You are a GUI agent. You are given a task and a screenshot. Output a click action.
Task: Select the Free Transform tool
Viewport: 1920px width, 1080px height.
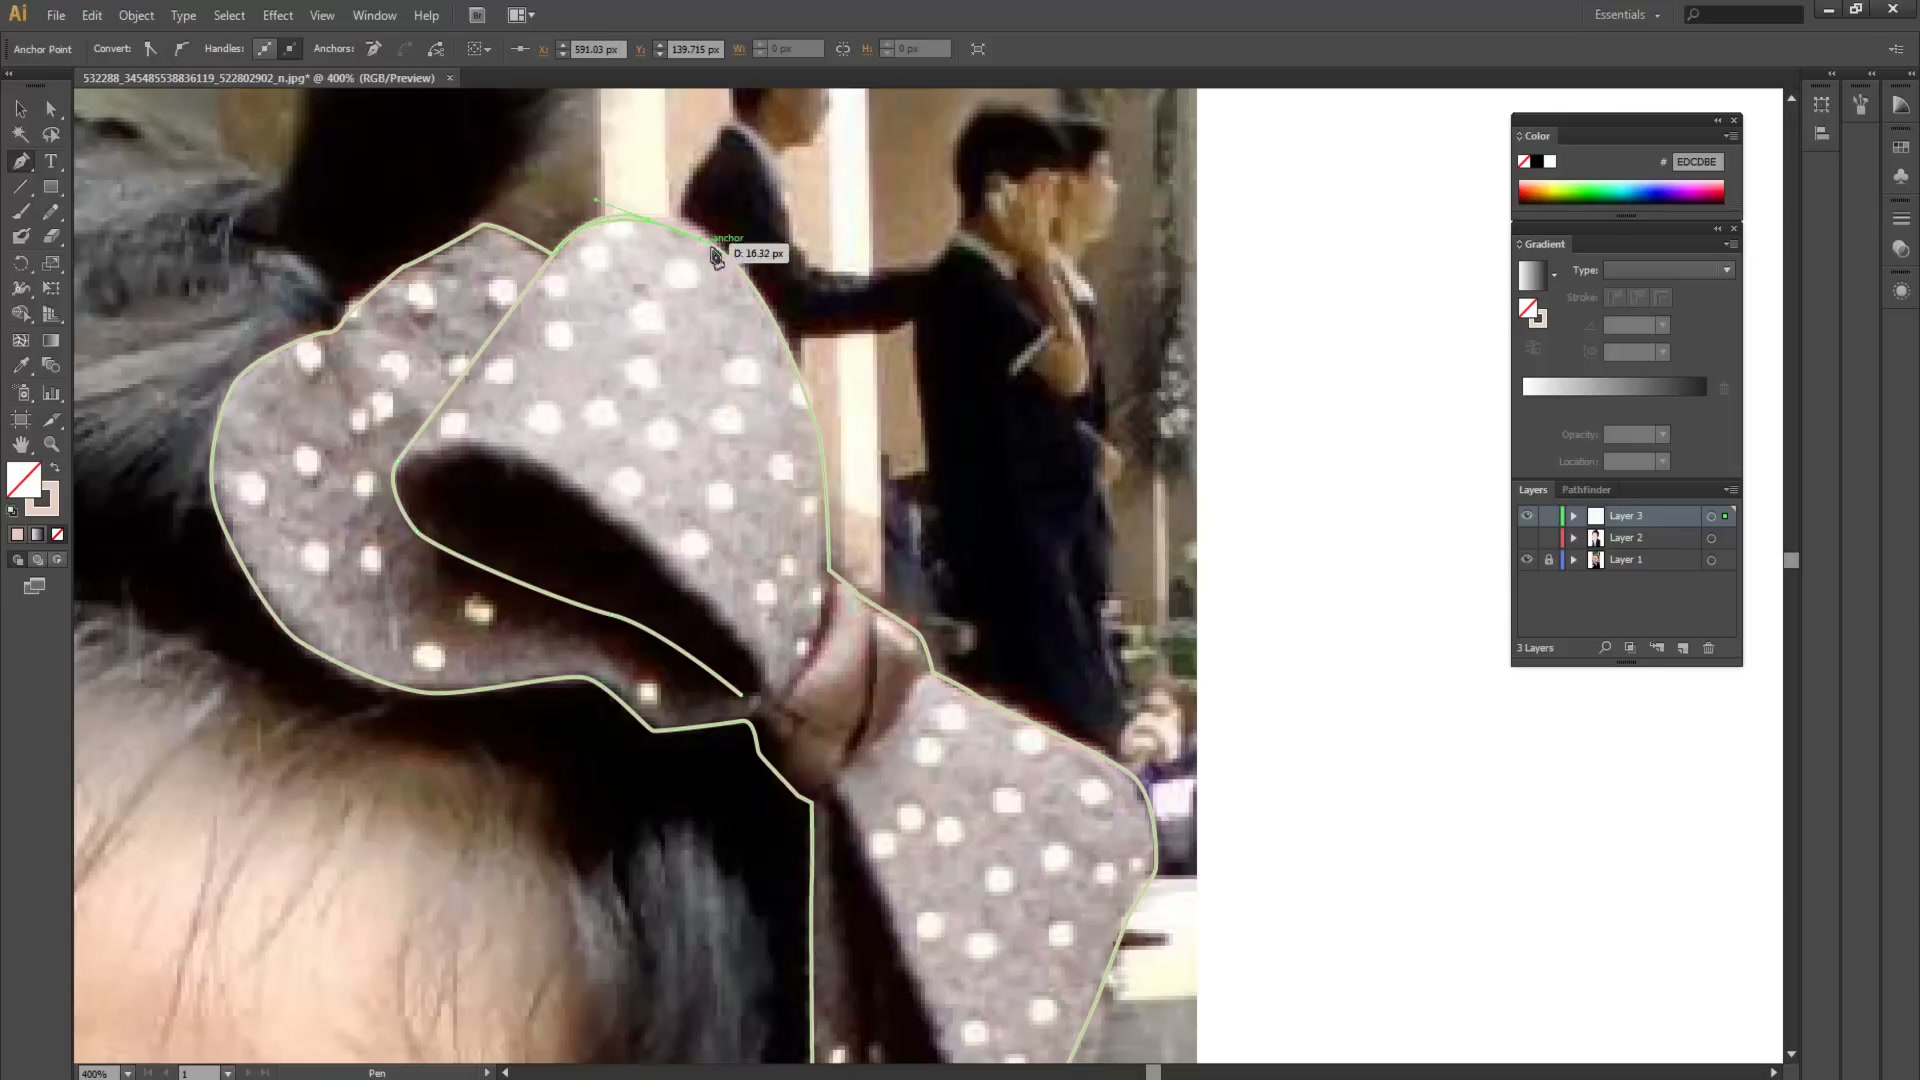click(x=51, y=289)
